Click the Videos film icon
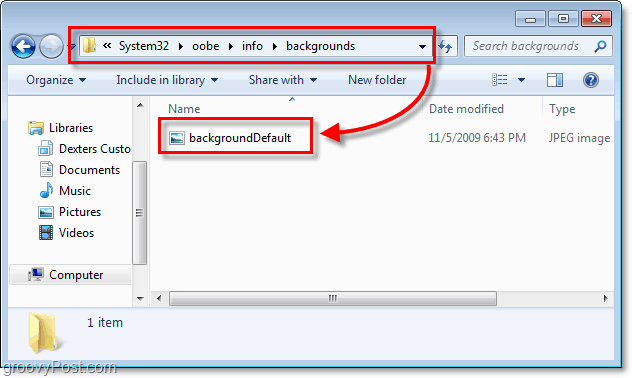 (x=46, y=233)
